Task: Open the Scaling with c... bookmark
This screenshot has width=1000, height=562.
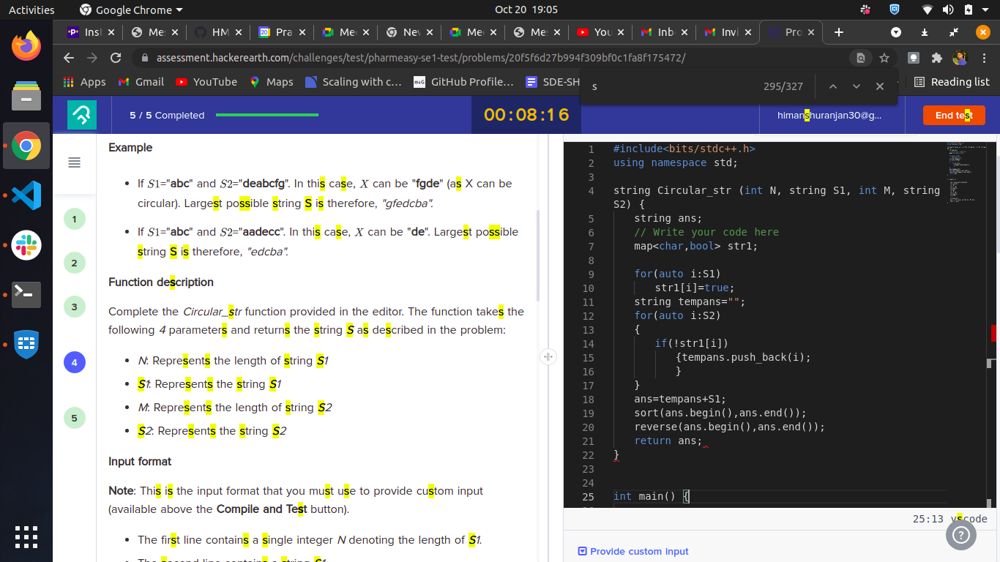Action: coord(353,82)
